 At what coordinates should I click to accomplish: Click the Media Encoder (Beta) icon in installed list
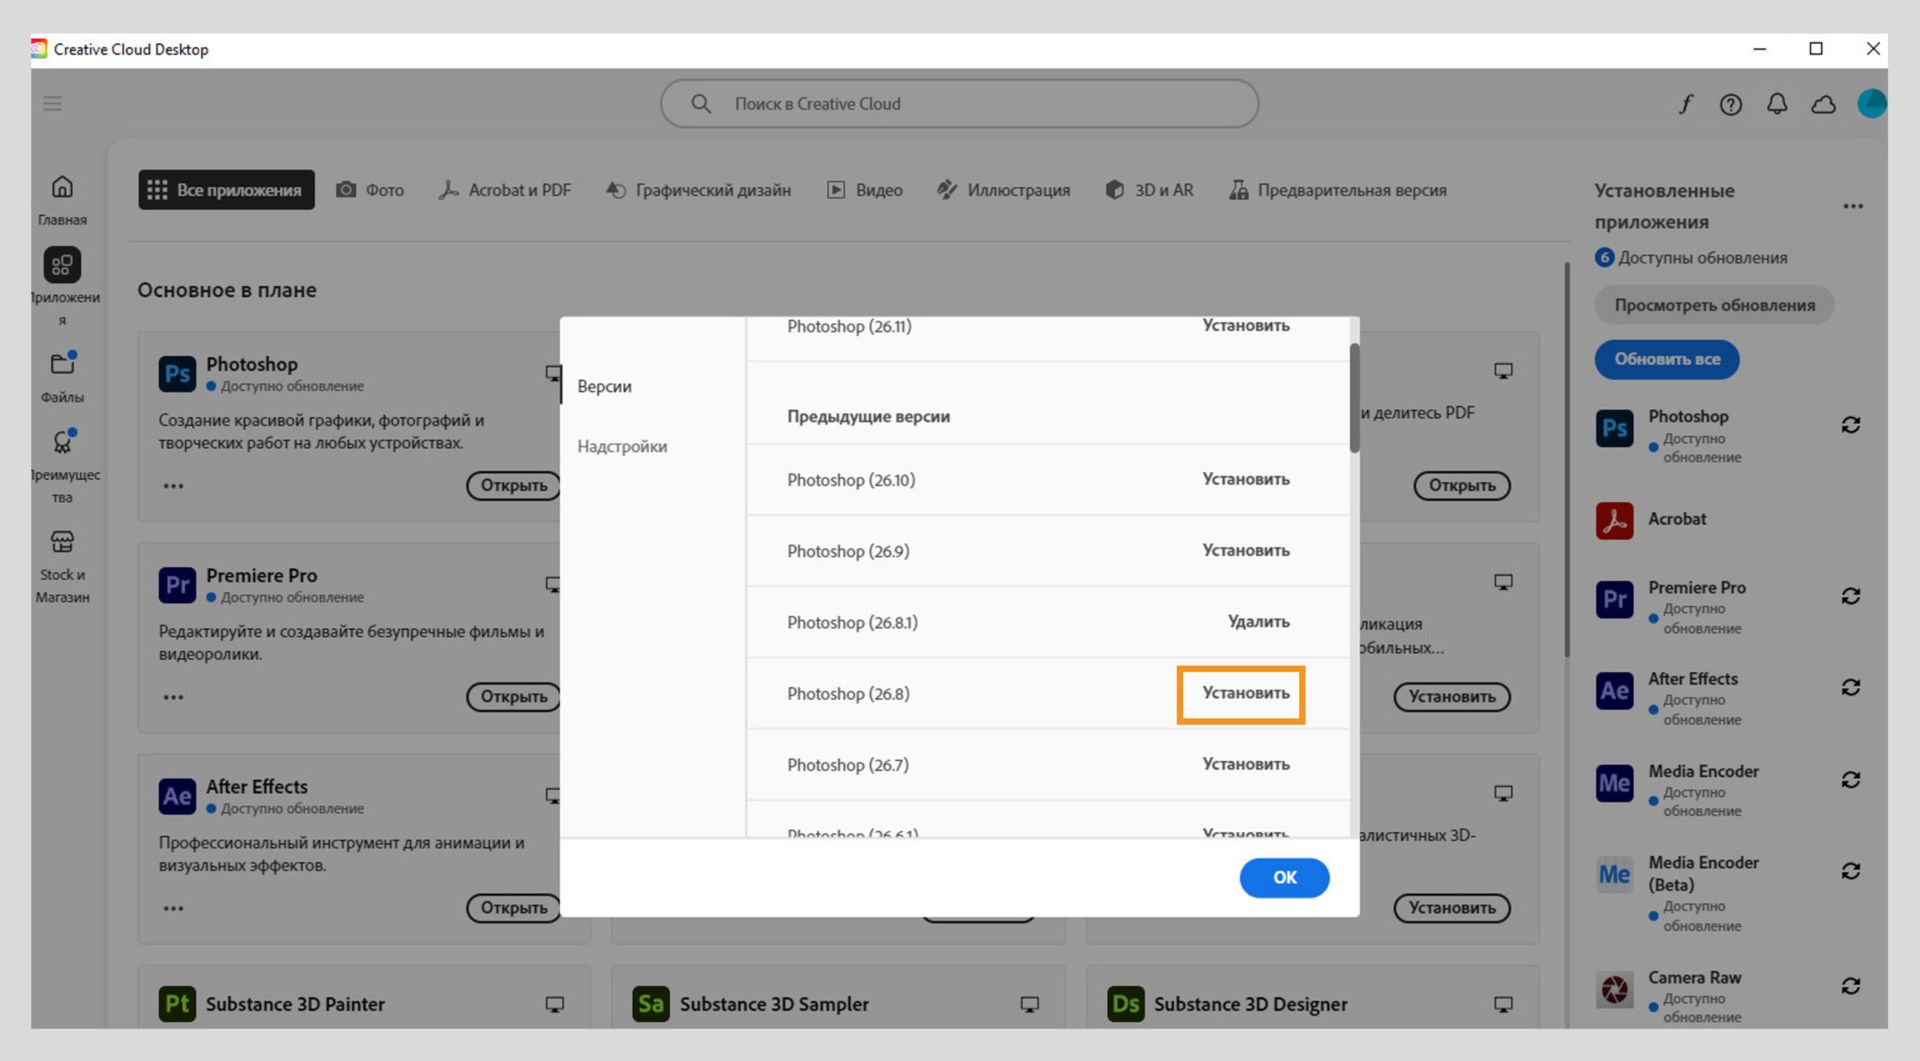tap(1614, 874)
